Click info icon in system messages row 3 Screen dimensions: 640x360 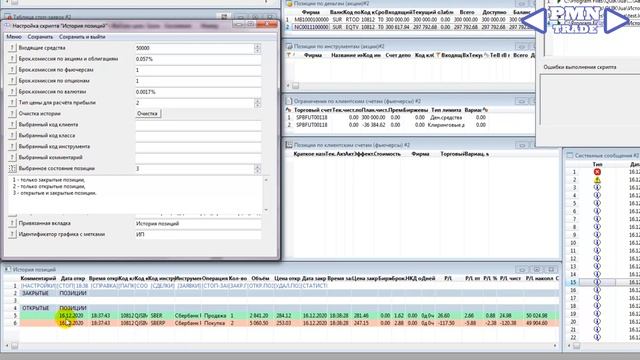pyautogui.click(x=597, y=187)
